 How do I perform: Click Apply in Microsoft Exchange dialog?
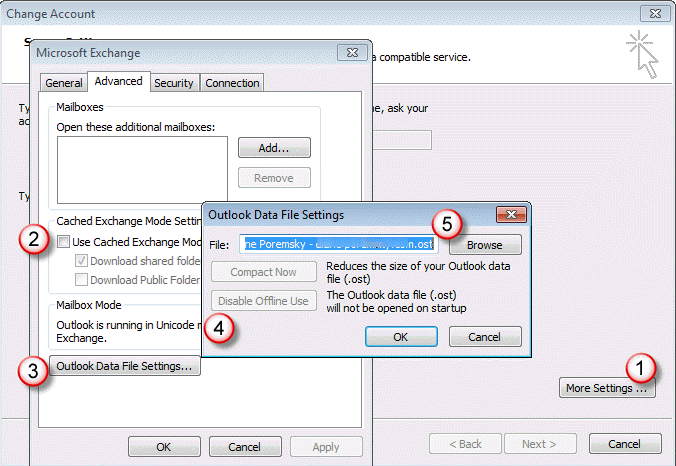[326, 447]
